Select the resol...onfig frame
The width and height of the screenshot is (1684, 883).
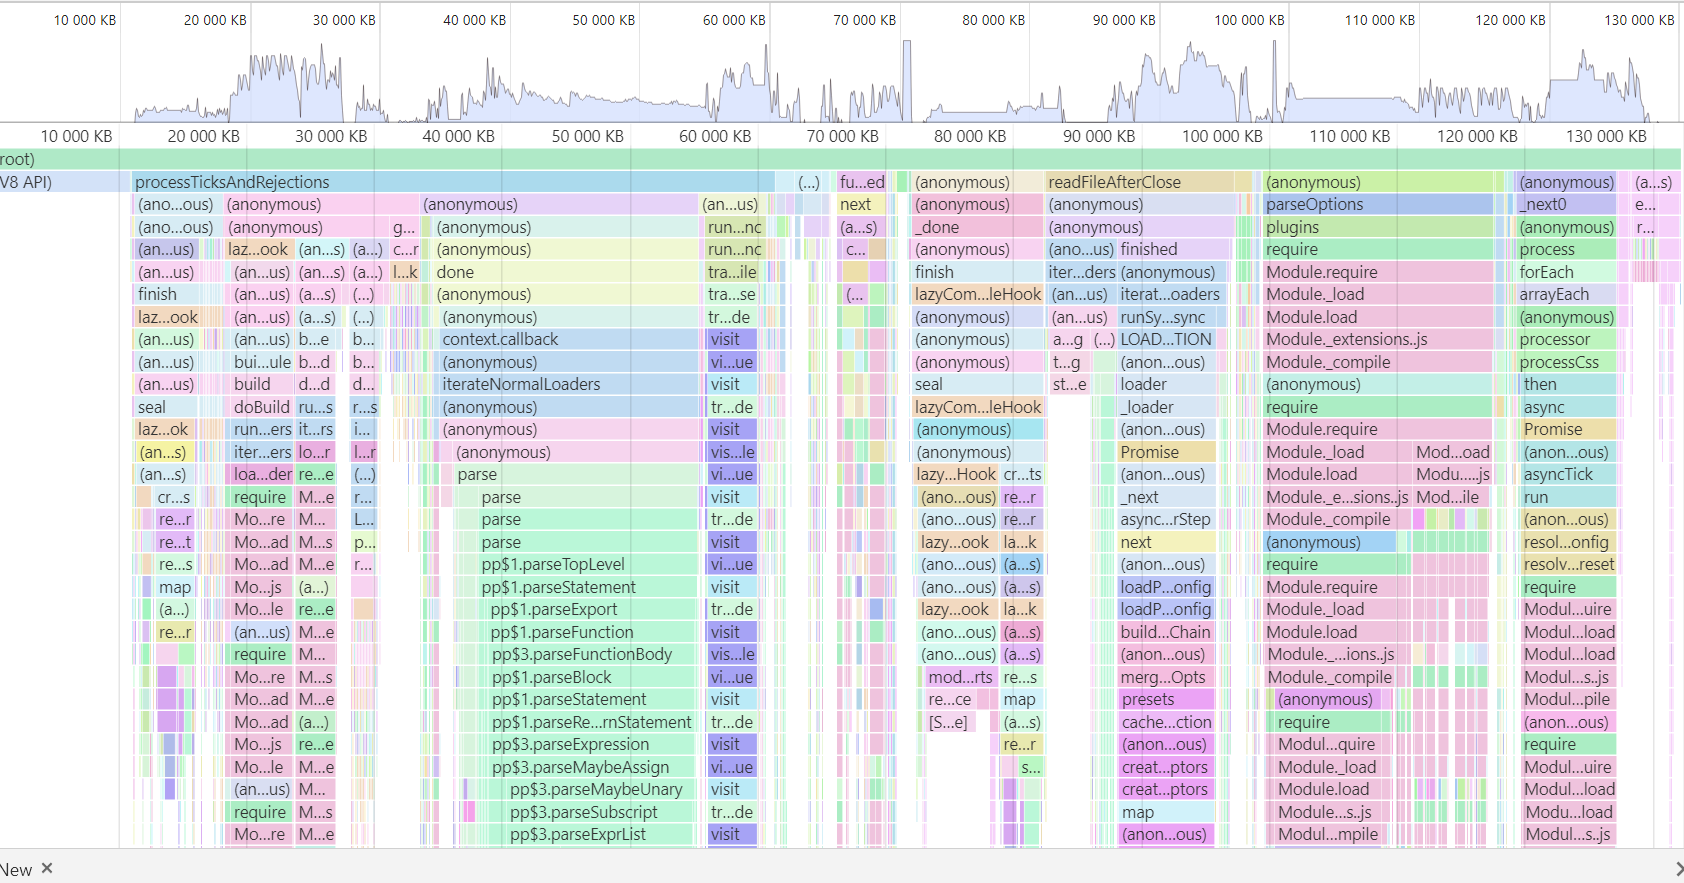(1568, 542)
